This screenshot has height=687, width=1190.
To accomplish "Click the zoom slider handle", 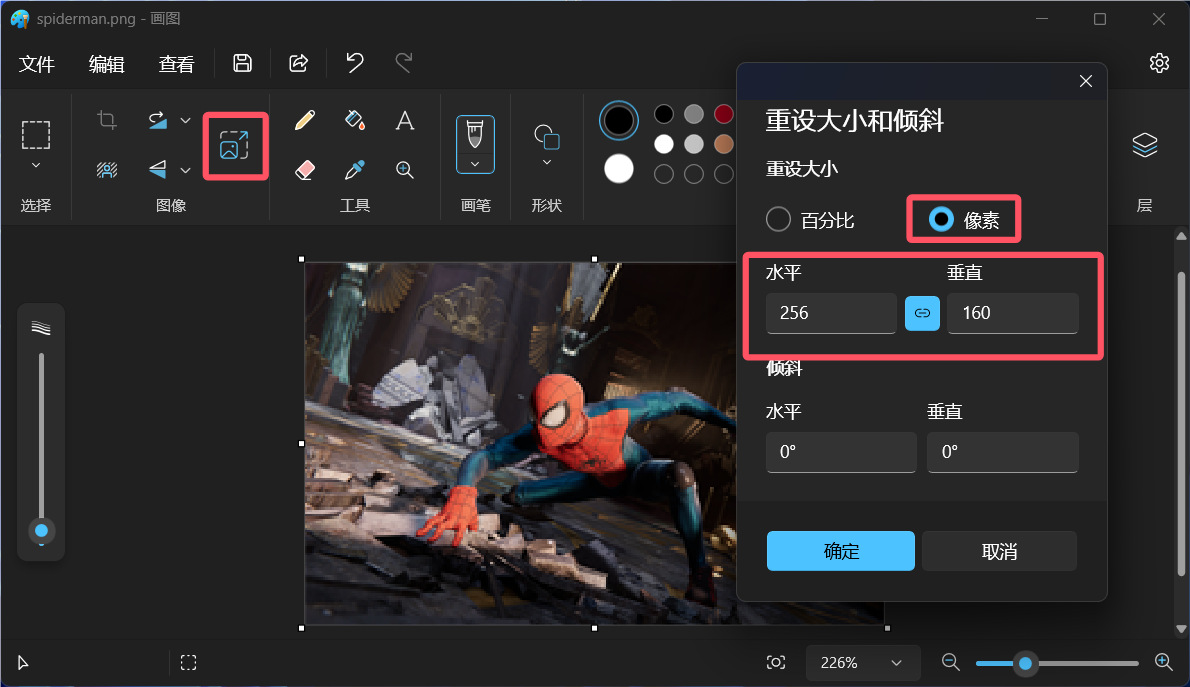I will pyautogui.click(x=1025, y=663).
